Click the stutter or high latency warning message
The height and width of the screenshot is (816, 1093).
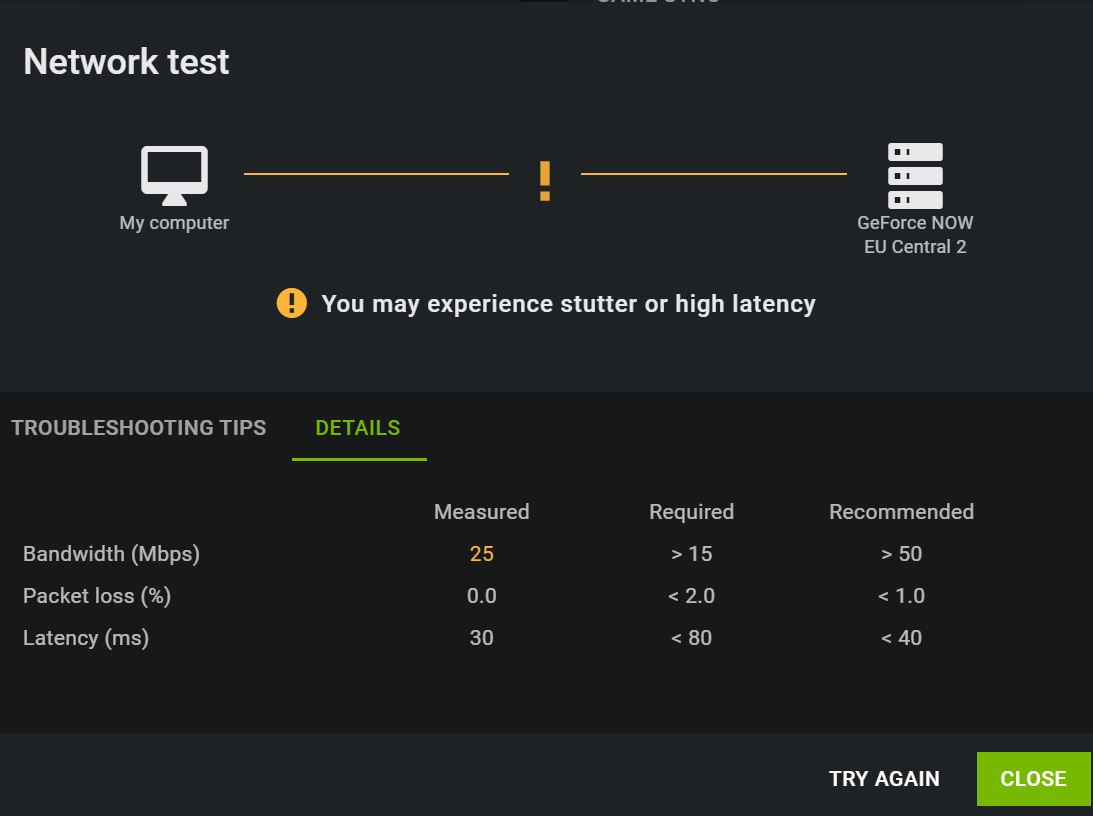click(568, 304)
